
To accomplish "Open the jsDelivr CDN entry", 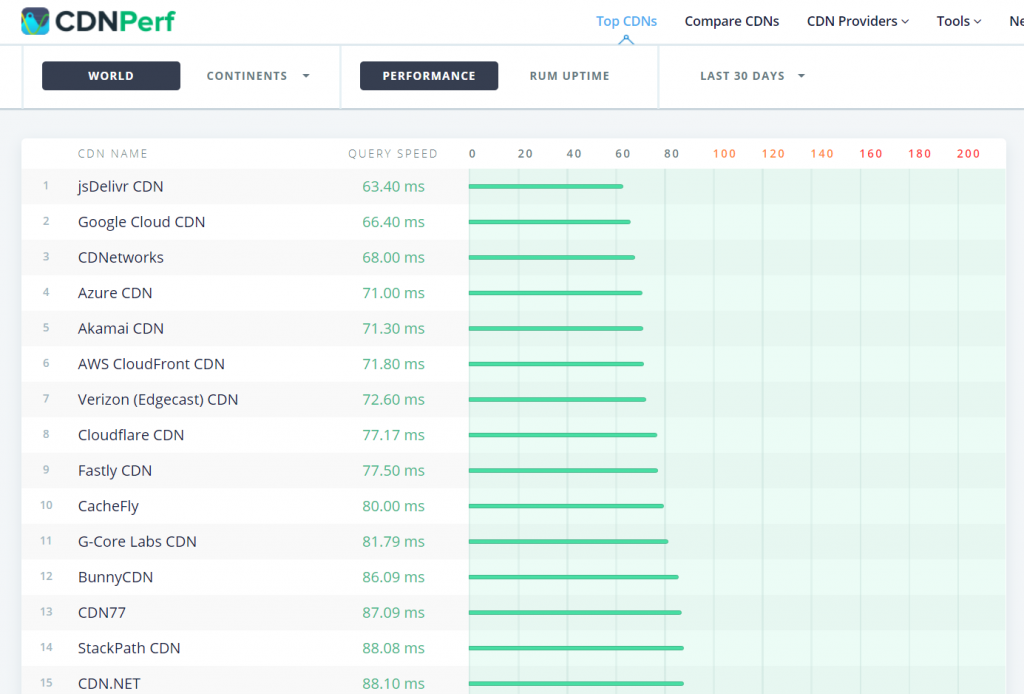I will click(x=120, y=186).
